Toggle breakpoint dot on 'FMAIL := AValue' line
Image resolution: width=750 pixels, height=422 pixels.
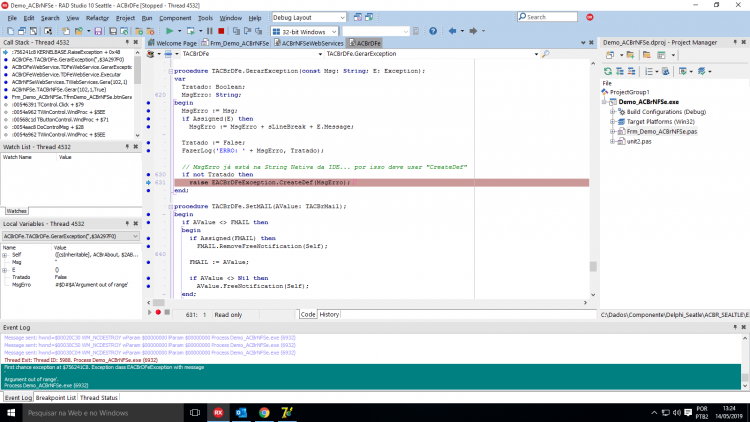coord(148,262)
